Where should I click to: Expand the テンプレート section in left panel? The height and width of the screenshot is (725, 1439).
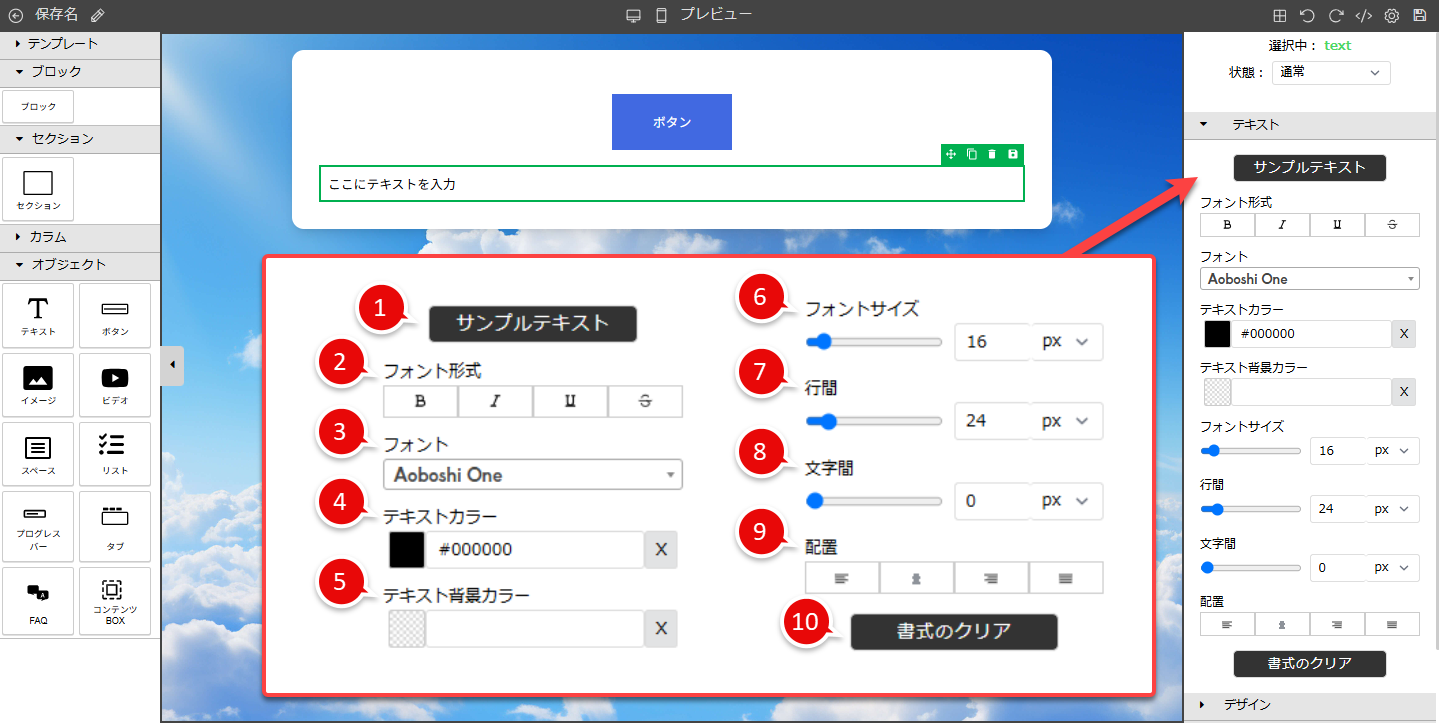pos(62,44)
